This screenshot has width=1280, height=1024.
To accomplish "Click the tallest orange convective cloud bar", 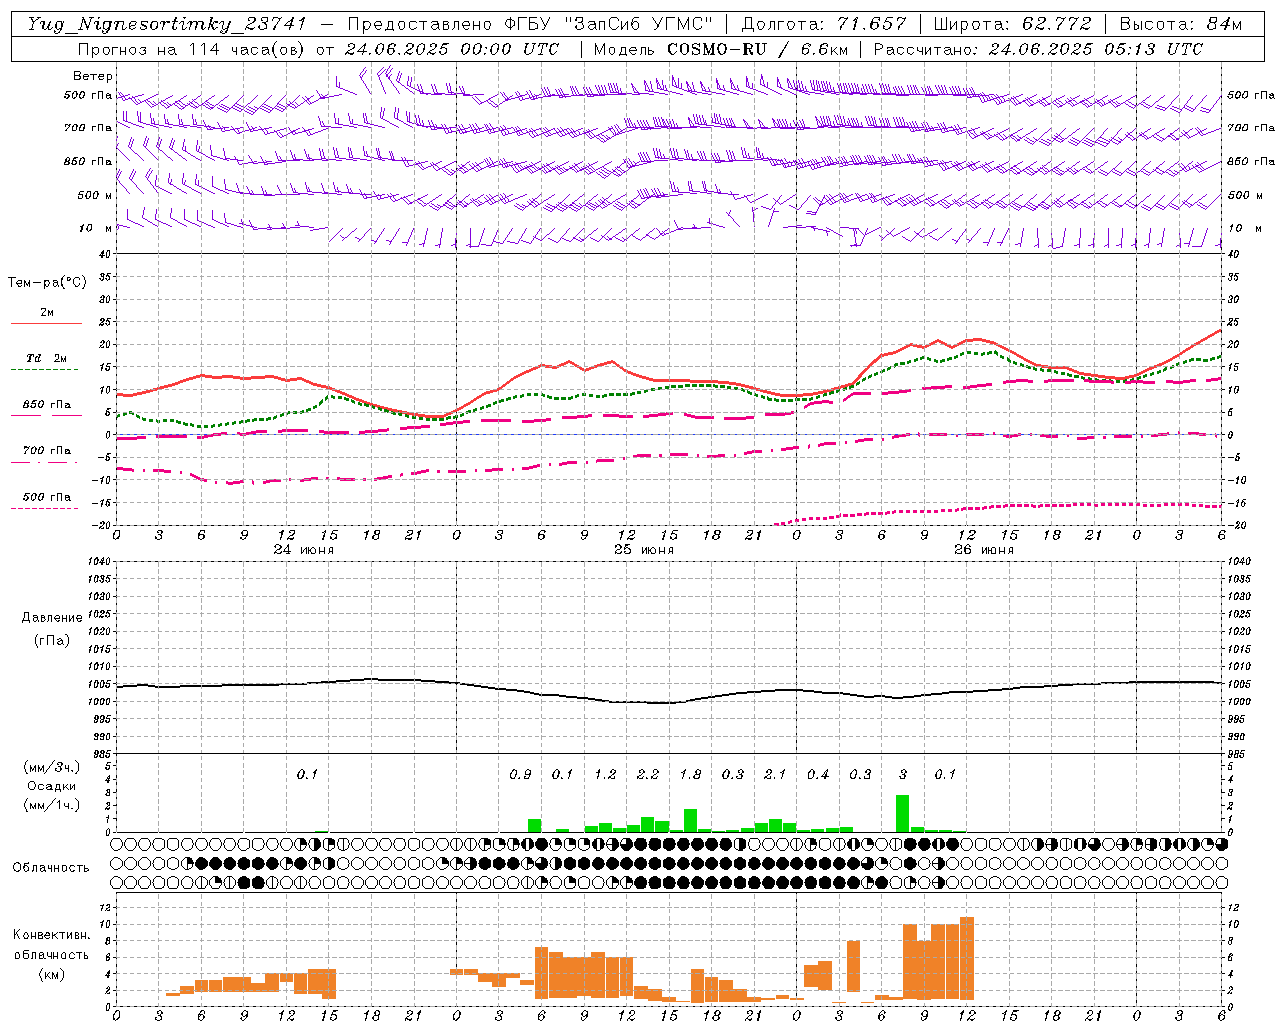I will pyautogui.click(x=966, y=959).
